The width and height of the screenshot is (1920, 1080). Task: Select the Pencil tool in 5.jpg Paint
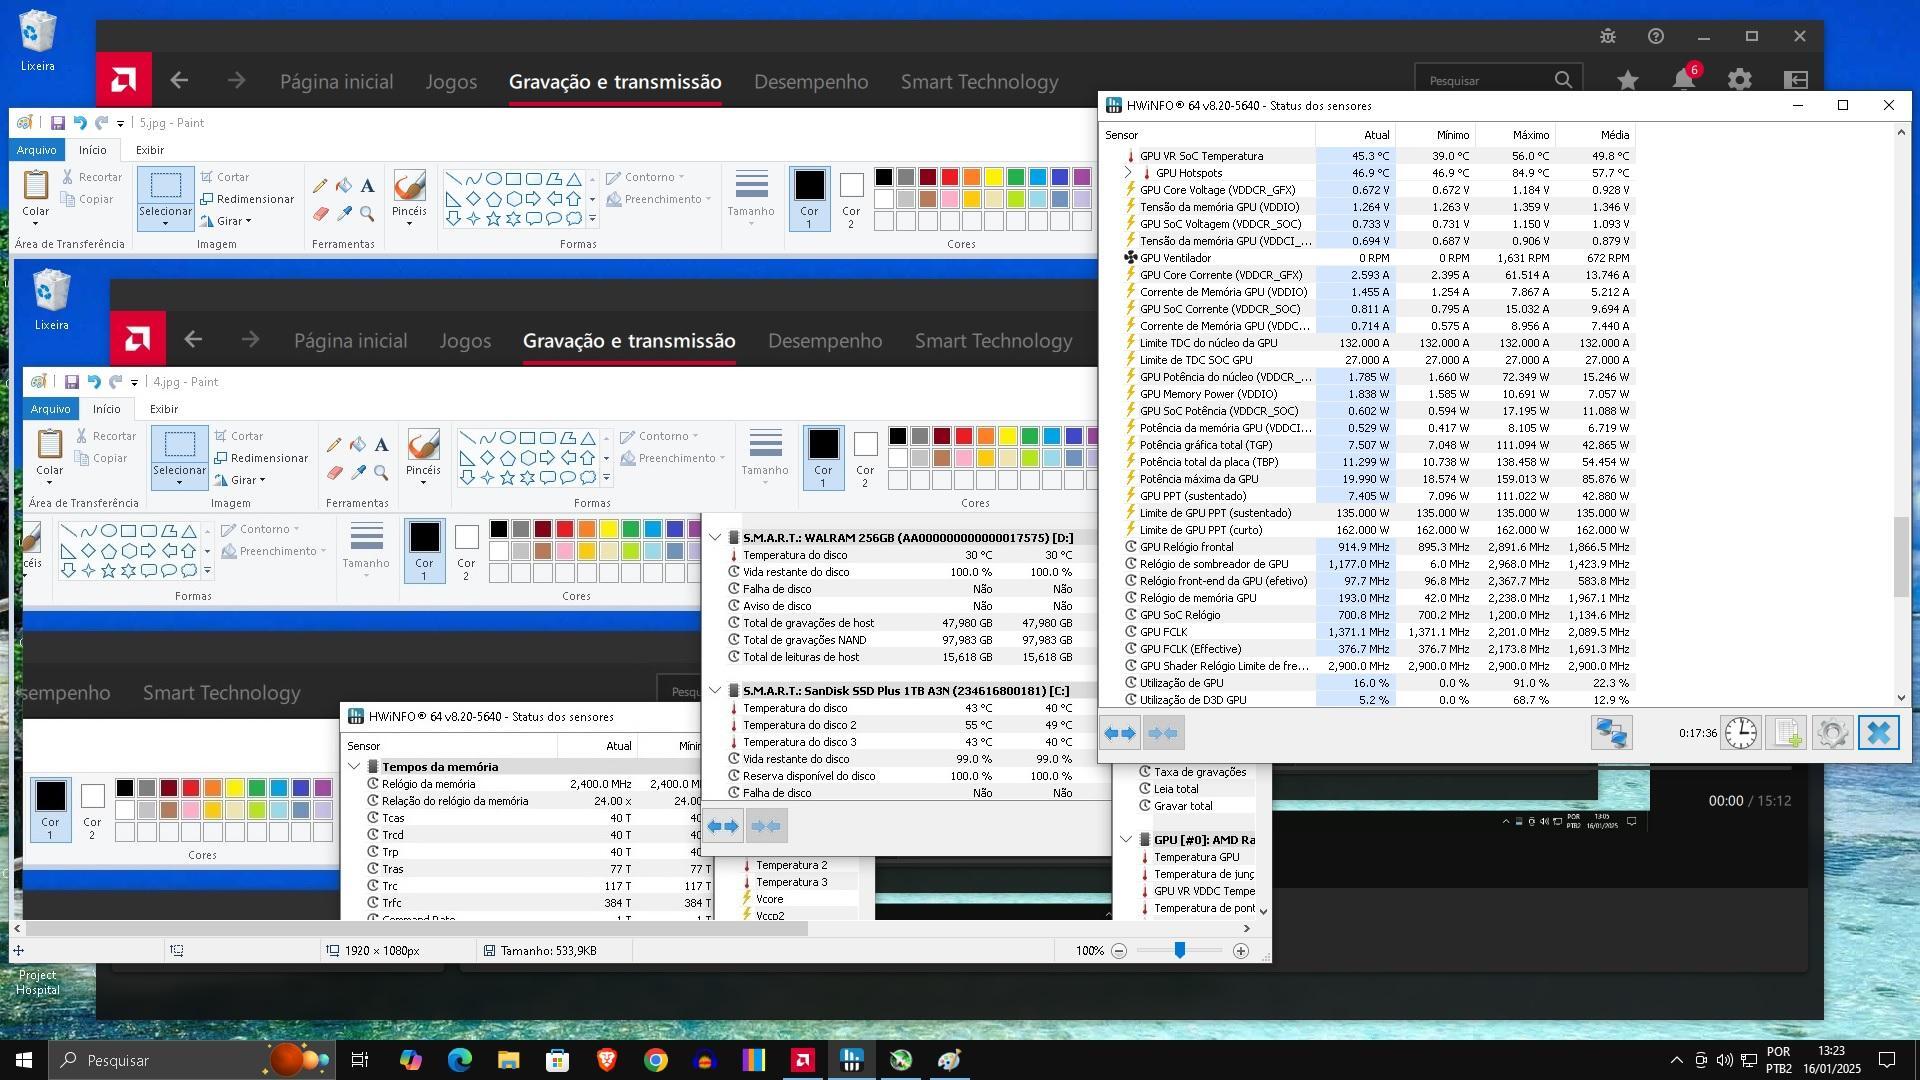pos(320,186)
